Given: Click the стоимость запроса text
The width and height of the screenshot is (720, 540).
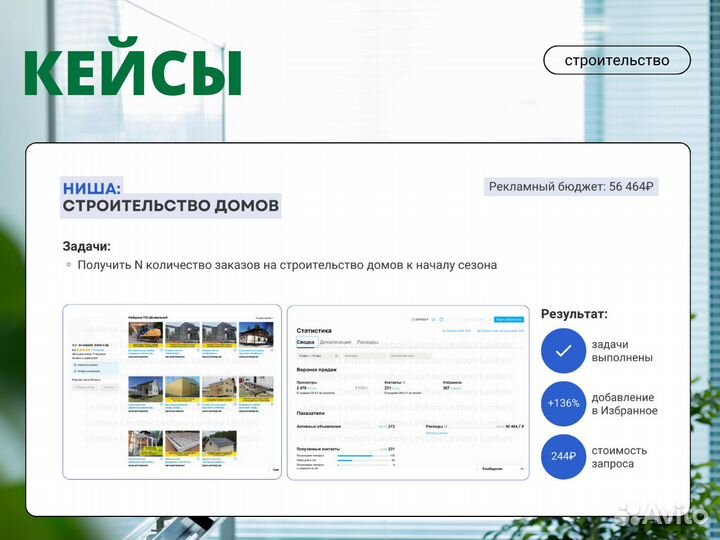Looking at the screenshot, I should click(619, 457).
